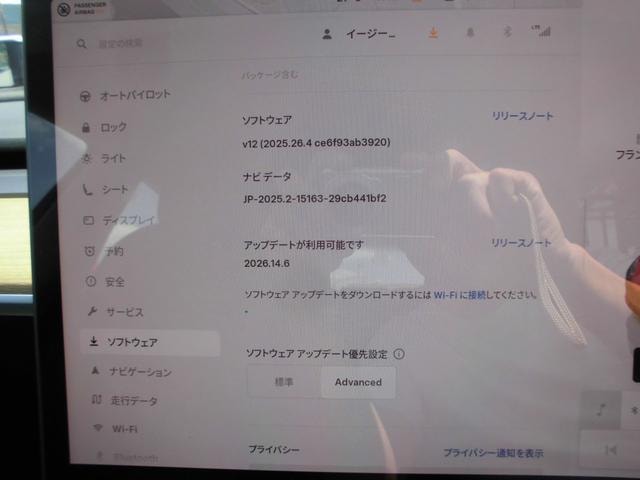Open the 走行データ trips menu

coord(125,400)
